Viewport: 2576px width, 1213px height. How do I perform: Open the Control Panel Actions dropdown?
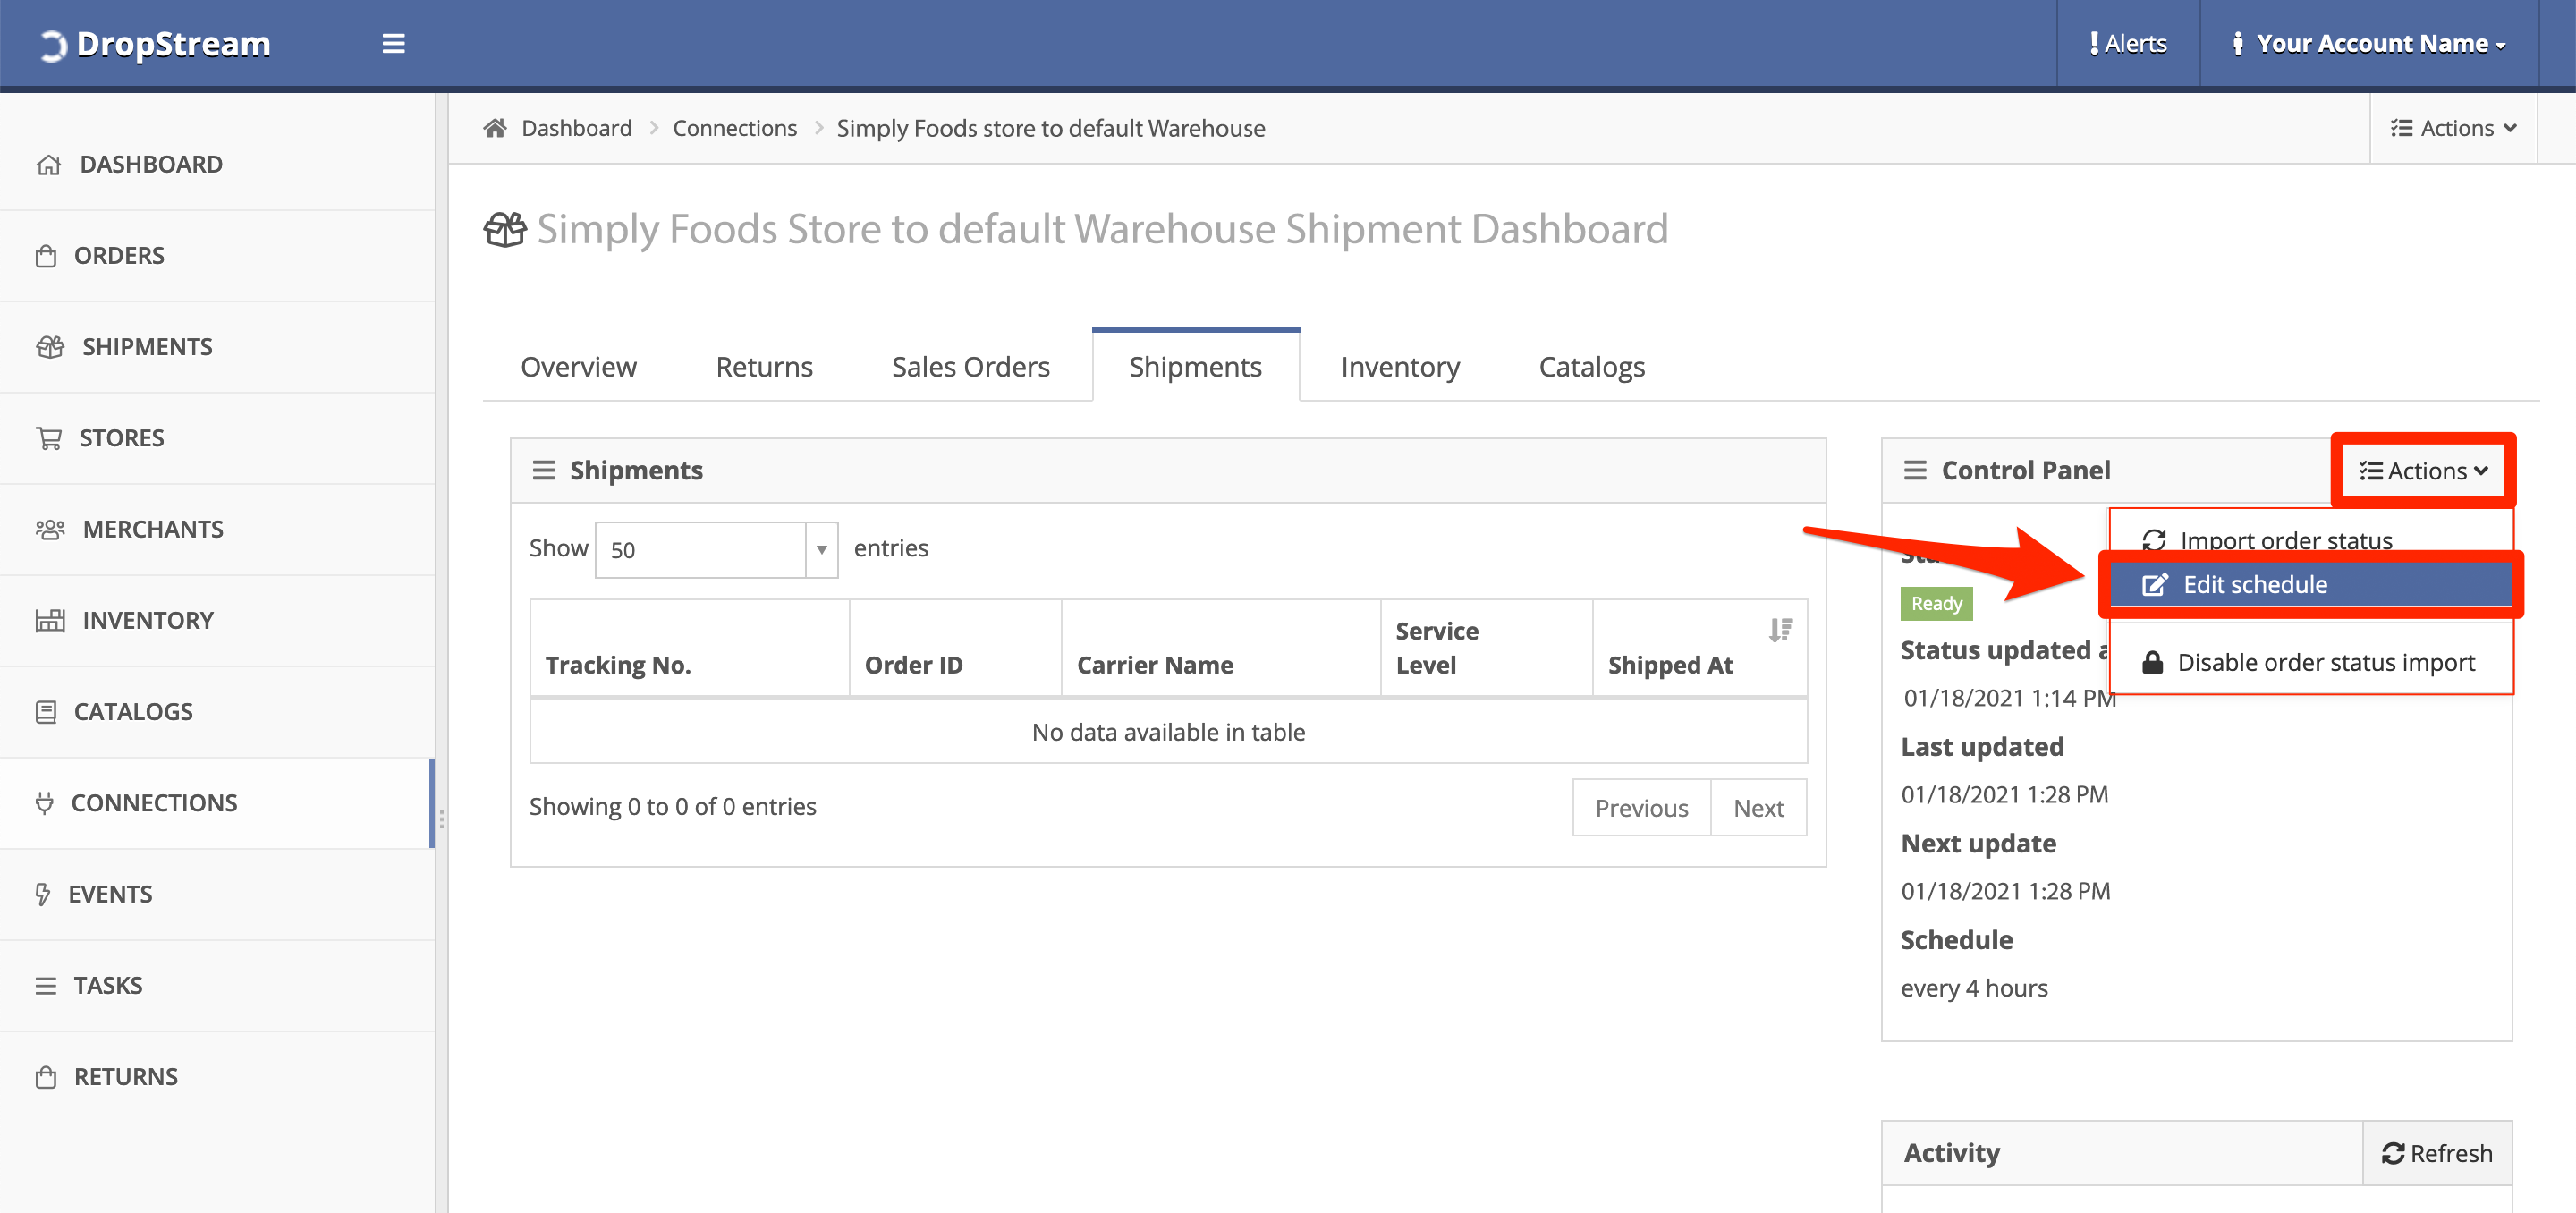click(x=2423, y=471)
